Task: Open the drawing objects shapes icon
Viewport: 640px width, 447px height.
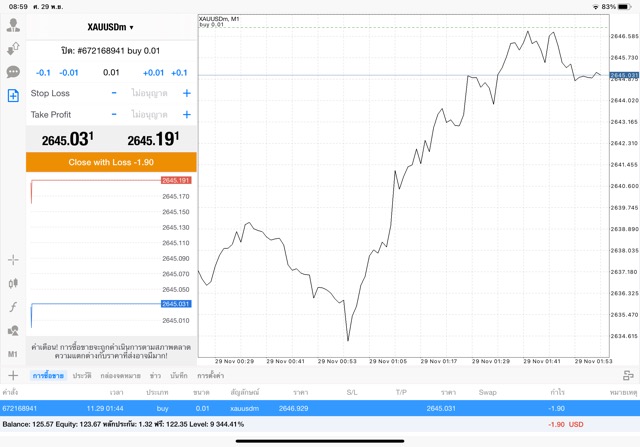Action: tap(13, 330)
